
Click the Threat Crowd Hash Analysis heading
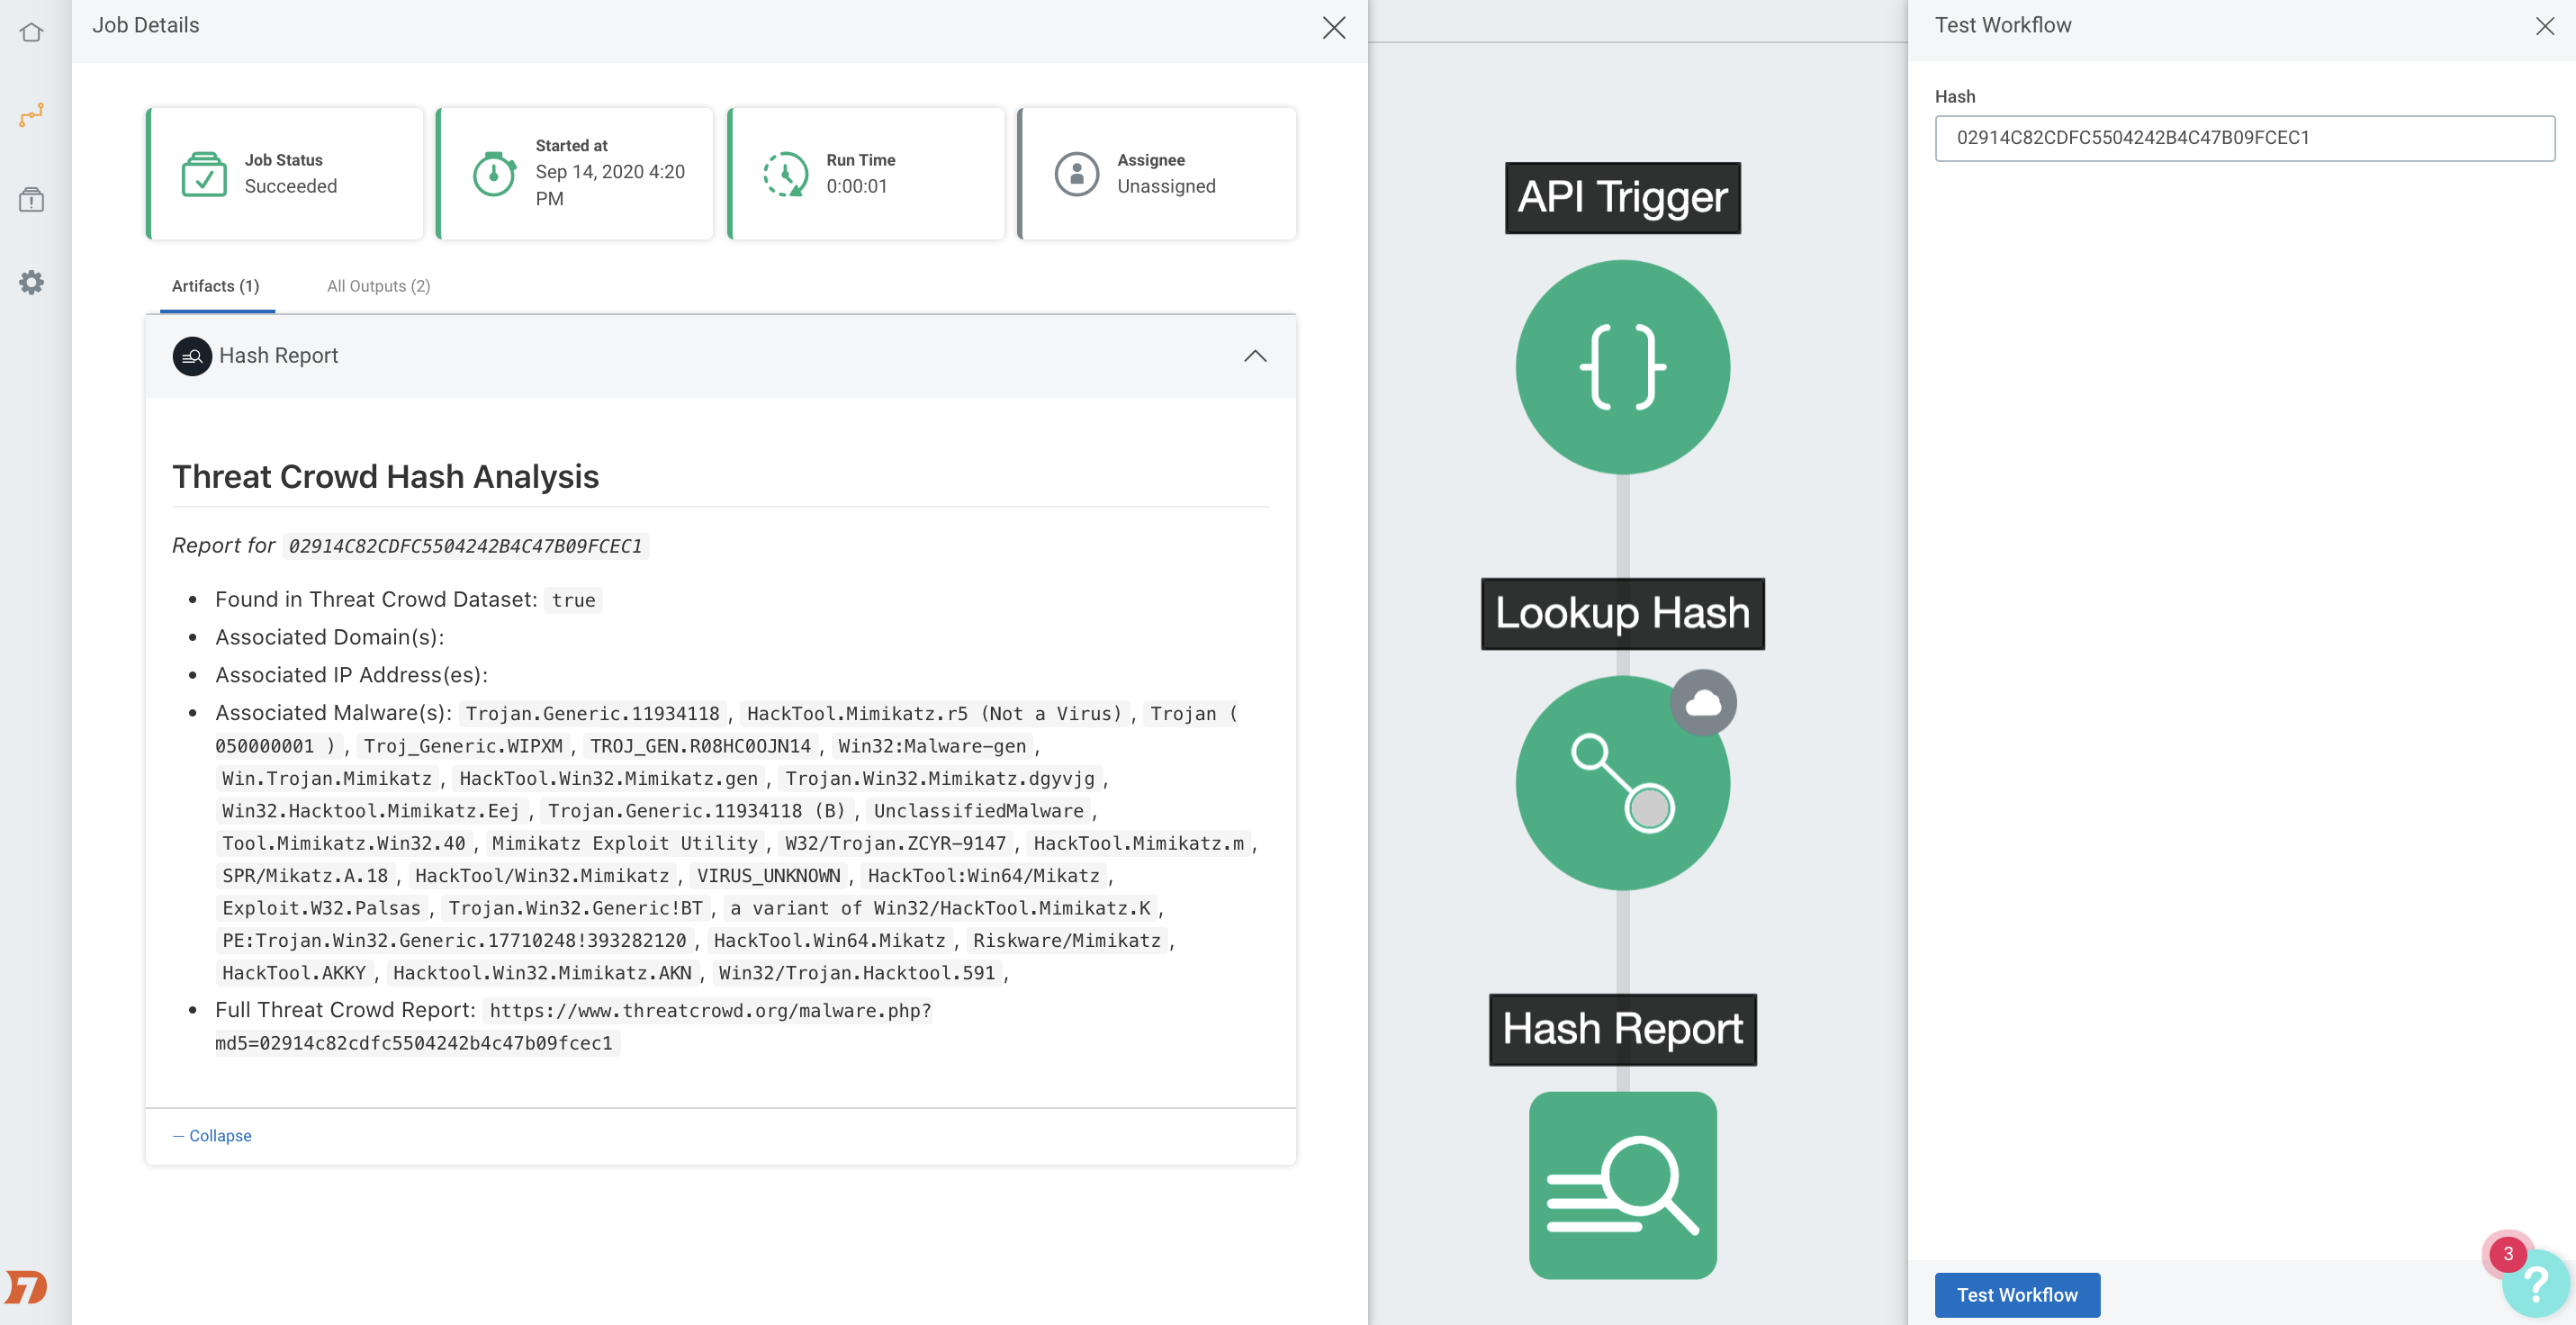coord(385,477)
